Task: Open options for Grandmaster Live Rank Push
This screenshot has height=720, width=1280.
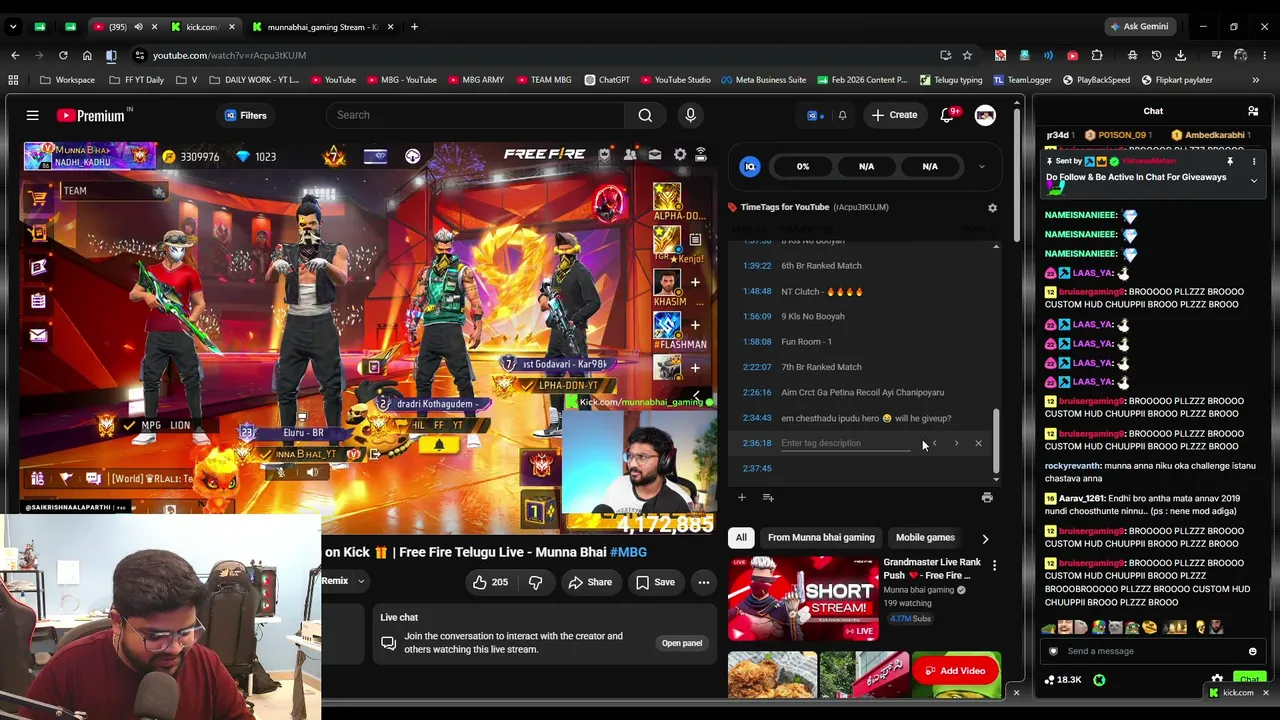Action: pos(994,566)
